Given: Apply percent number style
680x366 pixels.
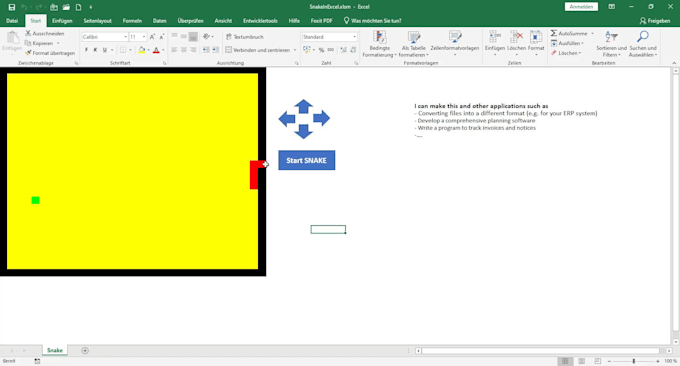Looking at the screenshot, I should pyautogui.click(x=321, y=50).
